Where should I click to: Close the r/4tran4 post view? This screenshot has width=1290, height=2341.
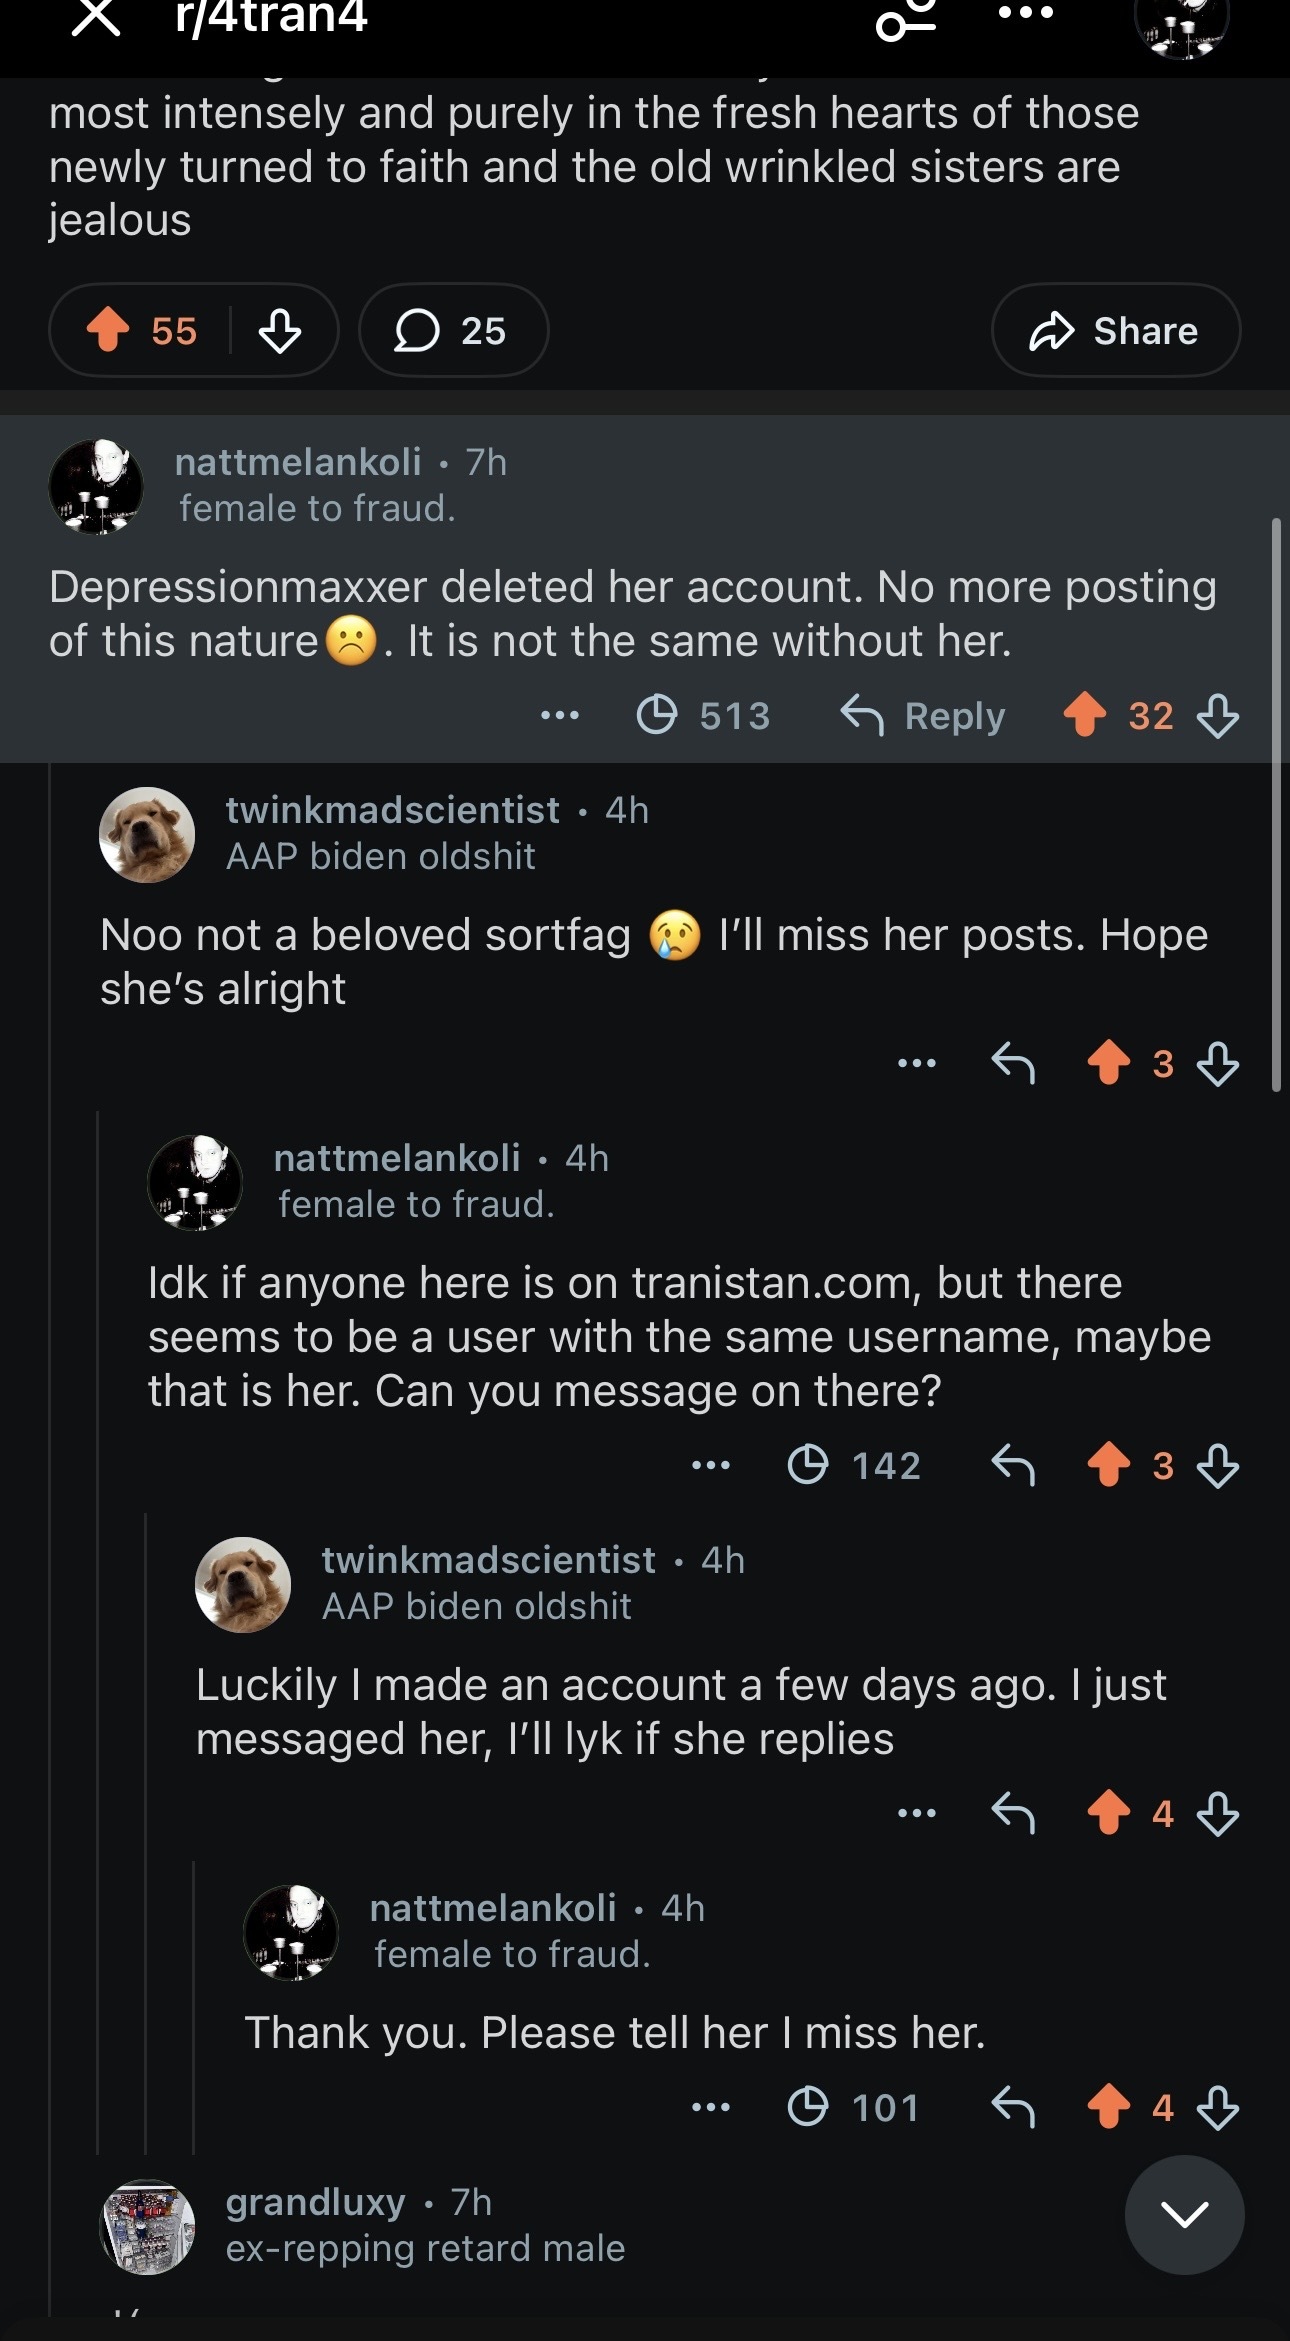[96, 17]
